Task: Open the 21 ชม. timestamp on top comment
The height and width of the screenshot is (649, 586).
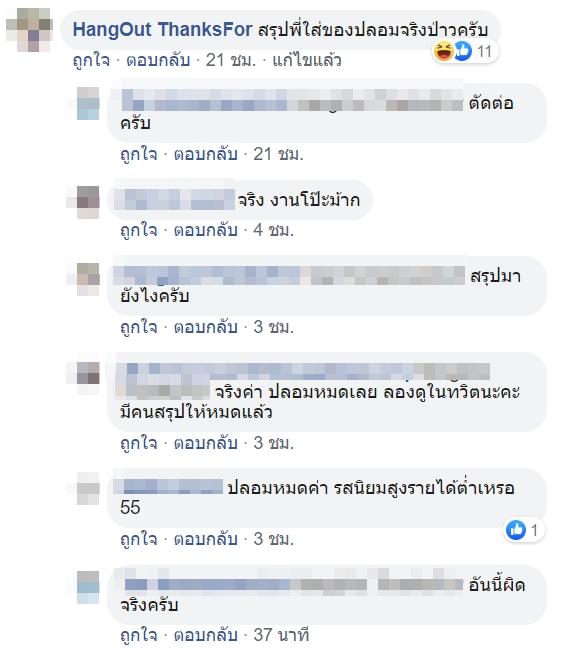Action: pyautogui.click(x=231, y=60)
